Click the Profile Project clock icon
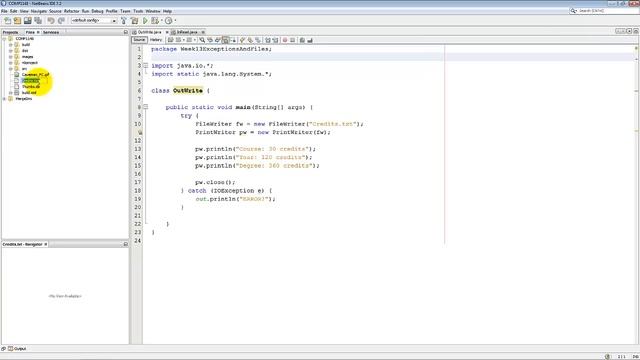The height and width of the screenshot is (360, 640). (x=168, y=20)
